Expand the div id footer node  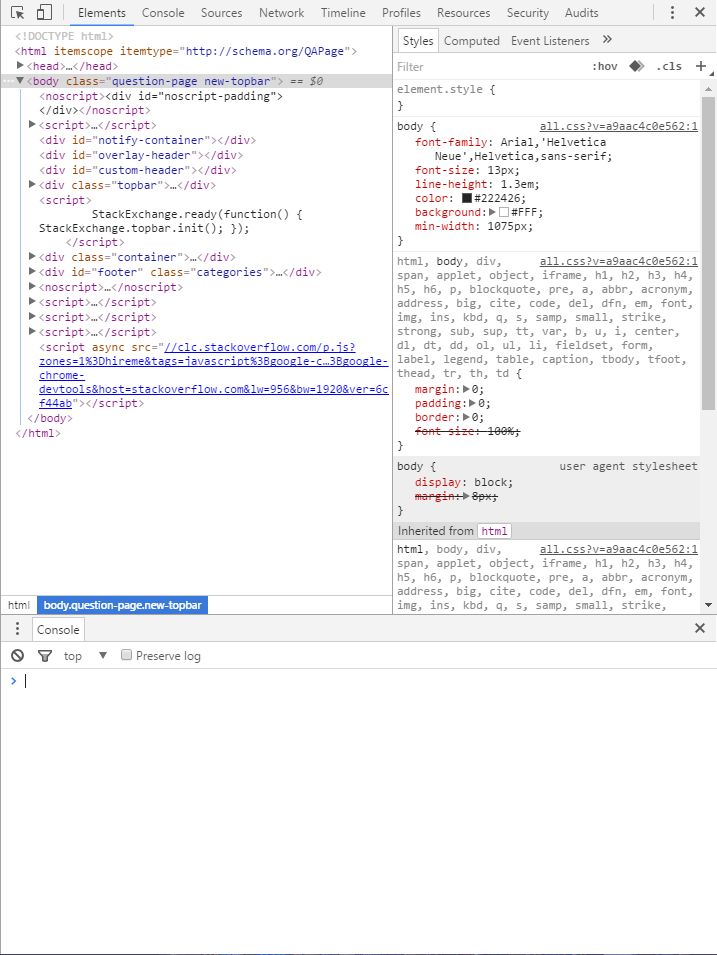pos(32,271)
